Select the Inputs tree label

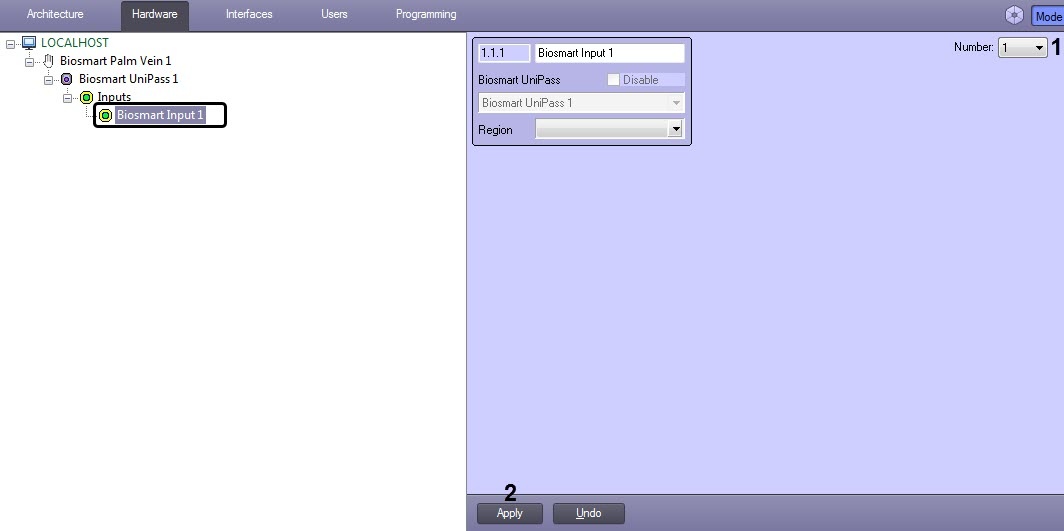tap(114, 98)
